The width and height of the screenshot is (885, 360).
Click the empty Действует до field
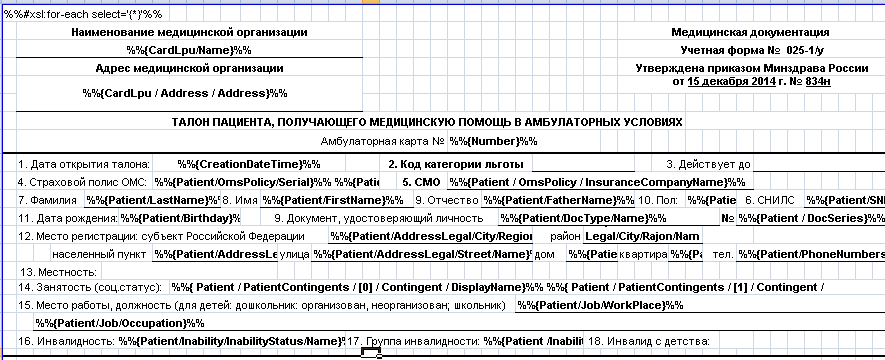tap(819, 164)
